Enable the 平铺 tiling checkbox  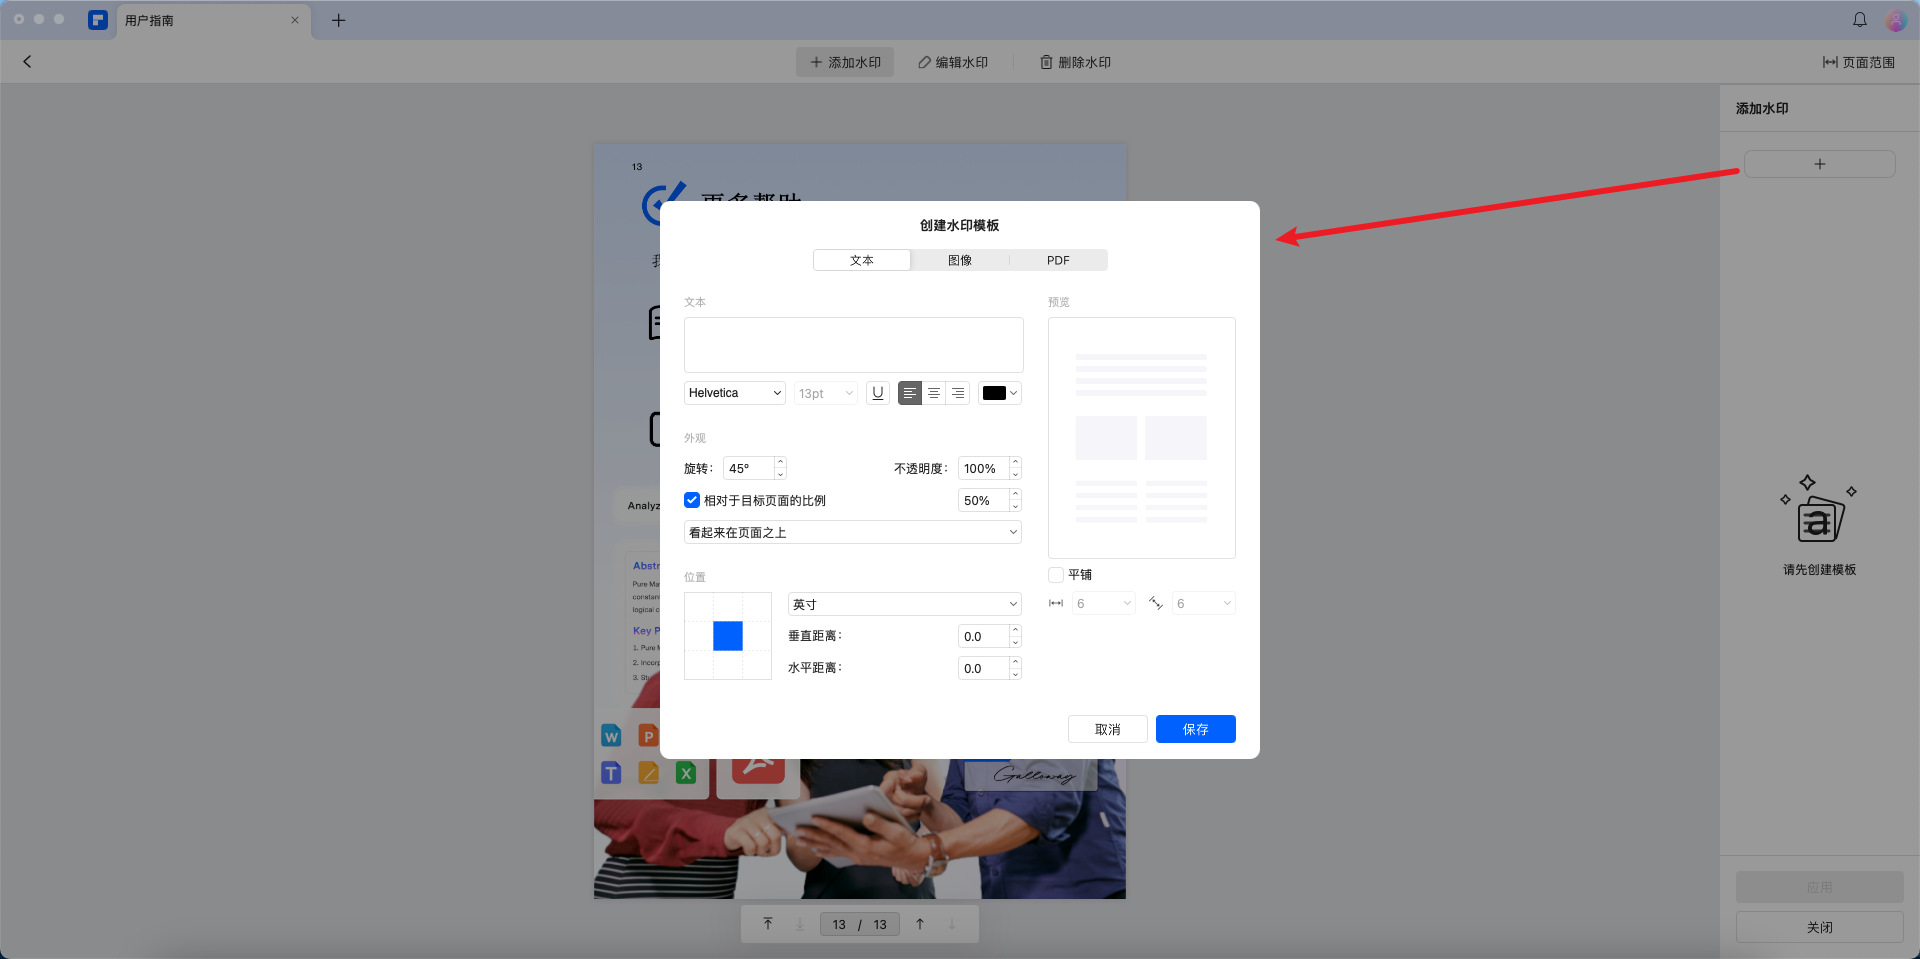pos(1055,574)
